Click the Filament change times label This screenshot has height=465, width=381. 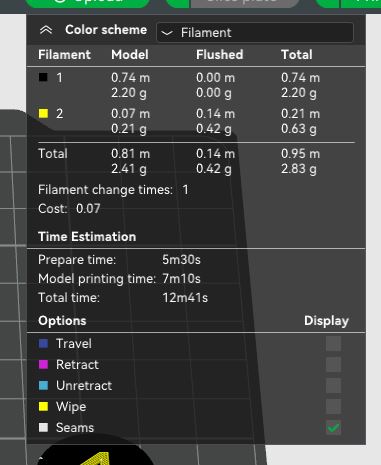click(x=105, y=190)
